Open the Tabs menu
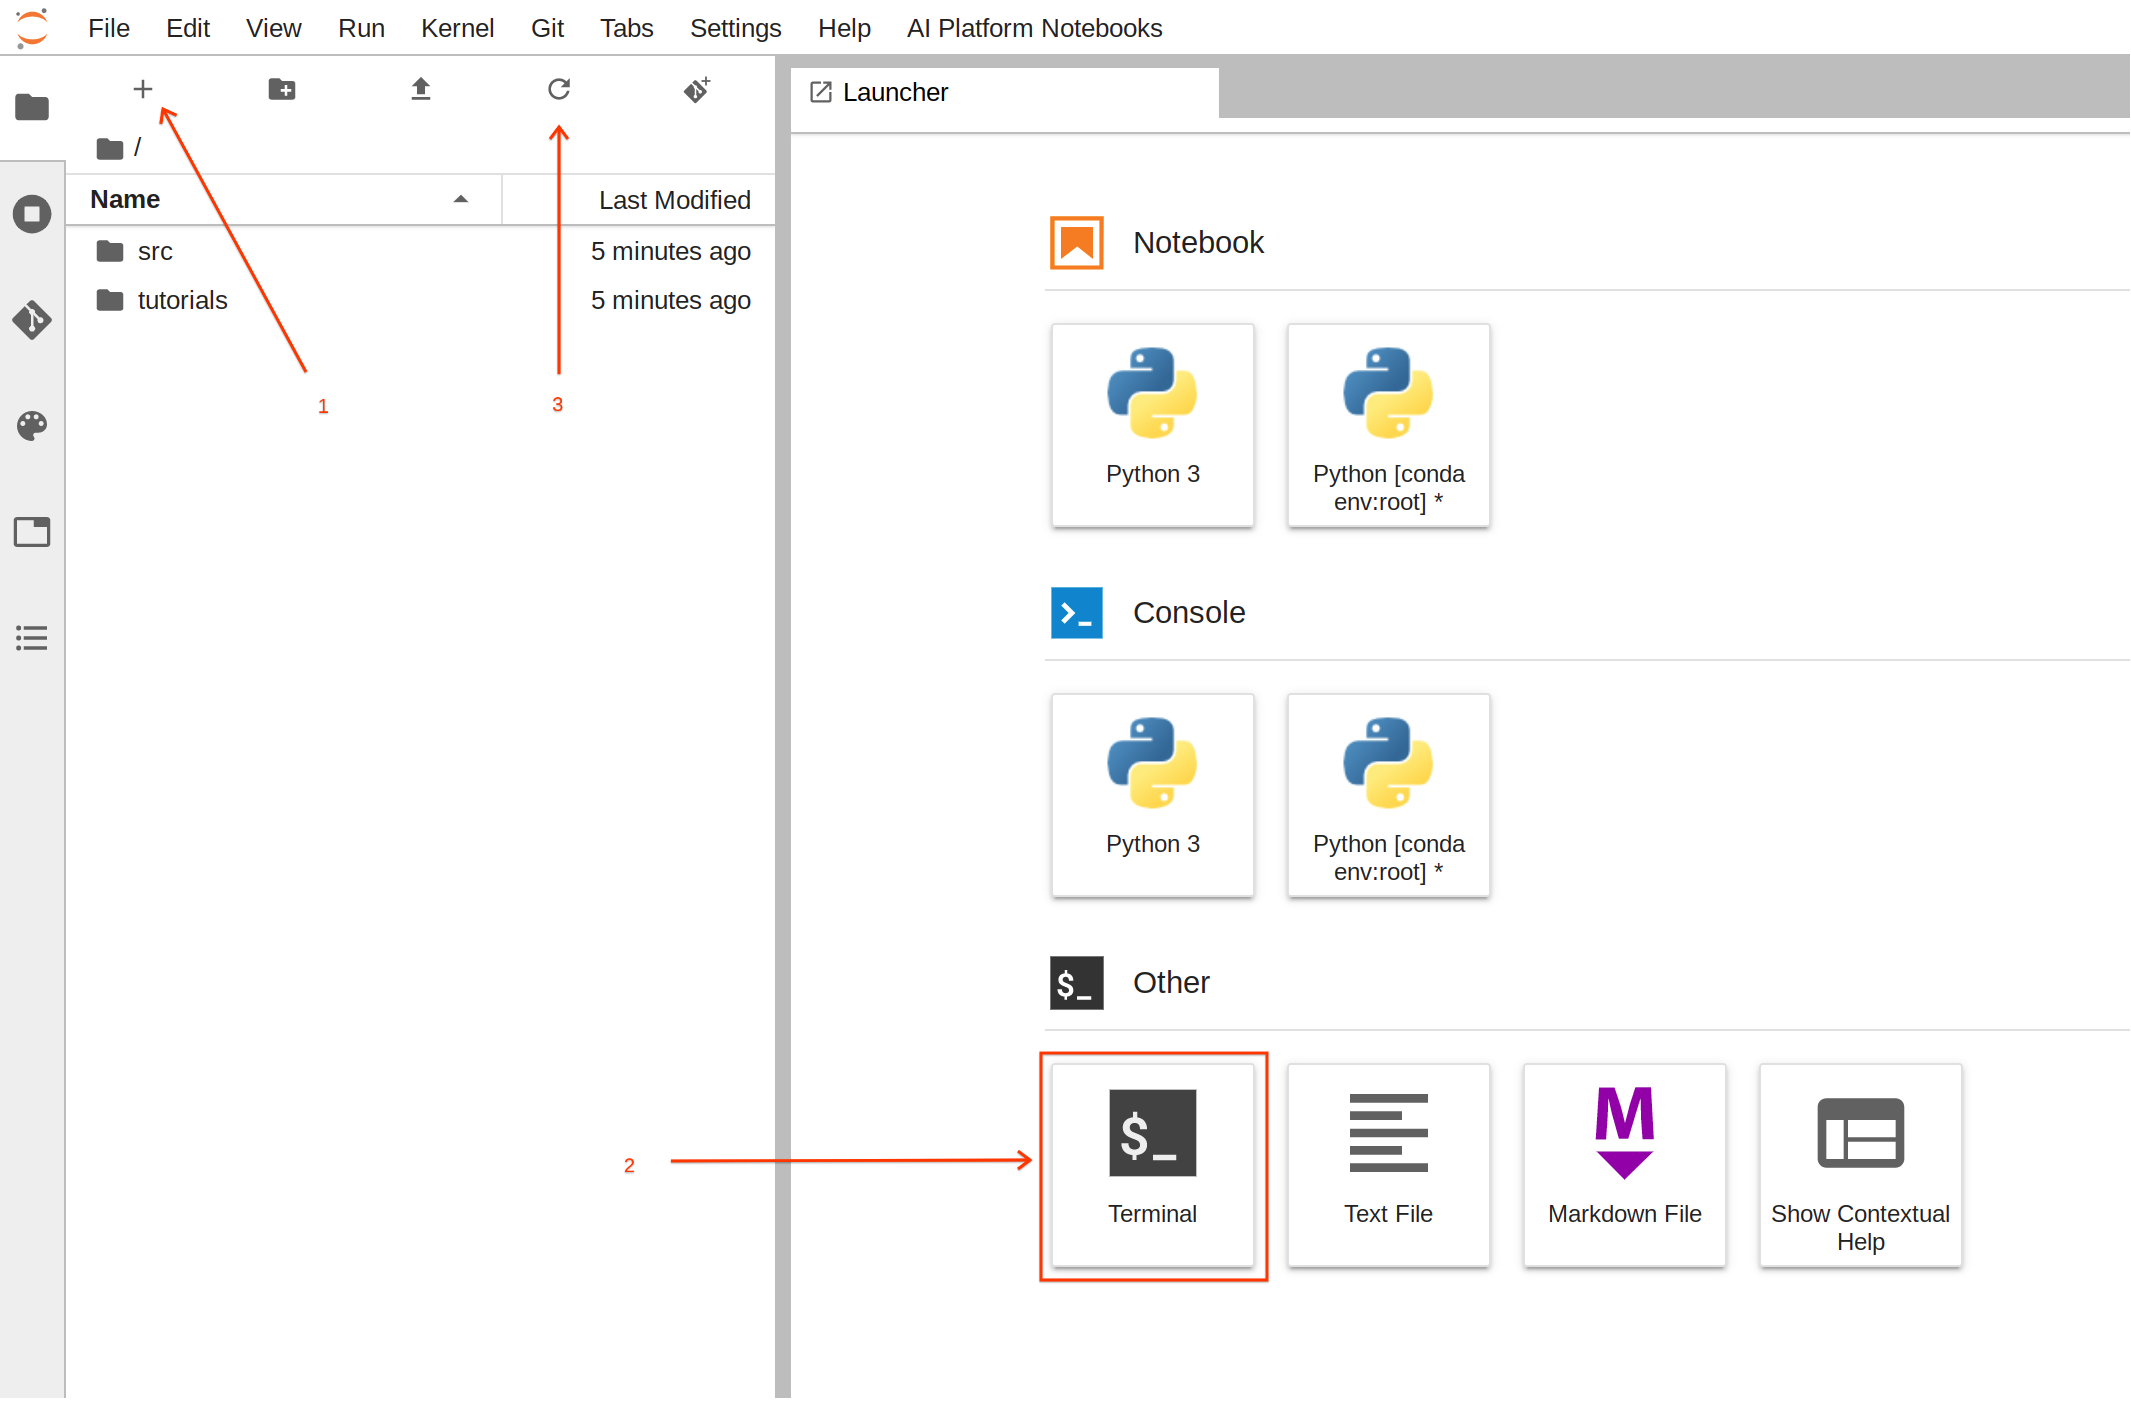 point(627,28)
